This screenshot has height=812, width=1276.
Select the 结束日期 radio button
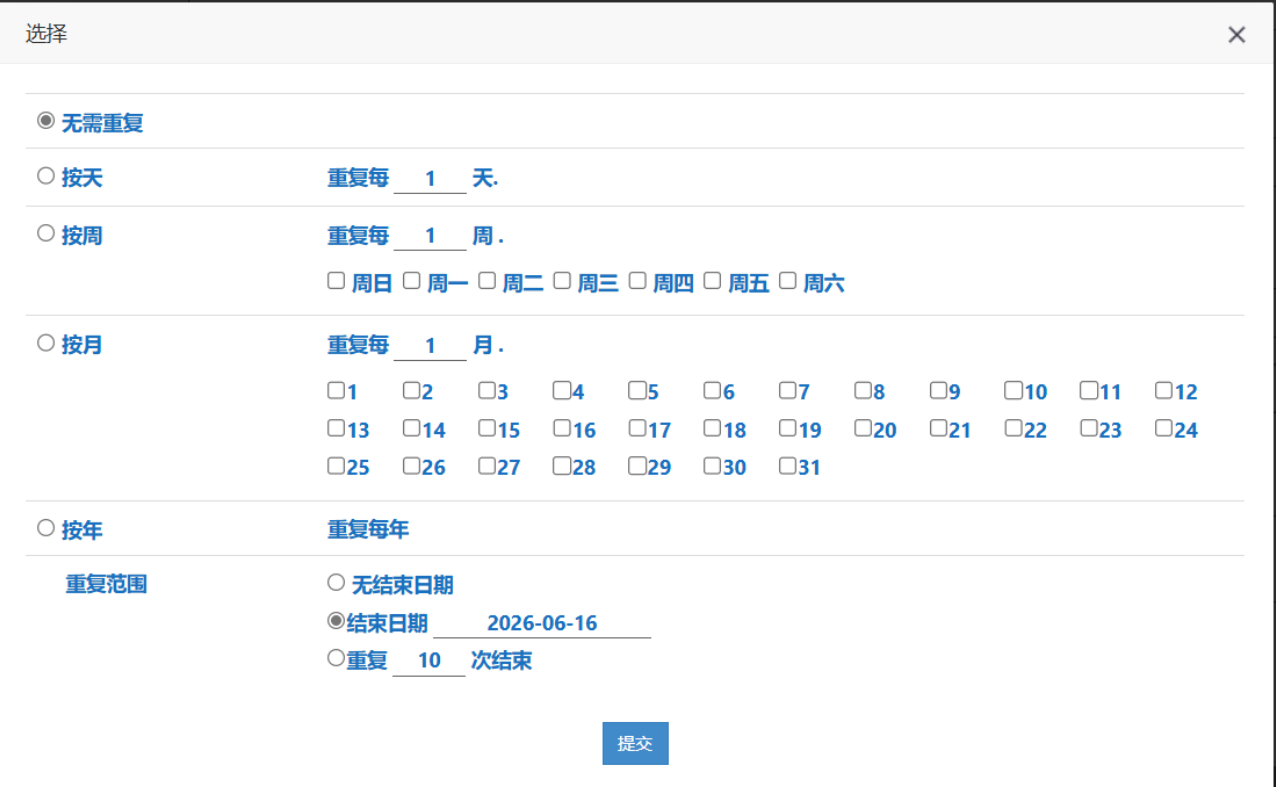click(336, 621)
